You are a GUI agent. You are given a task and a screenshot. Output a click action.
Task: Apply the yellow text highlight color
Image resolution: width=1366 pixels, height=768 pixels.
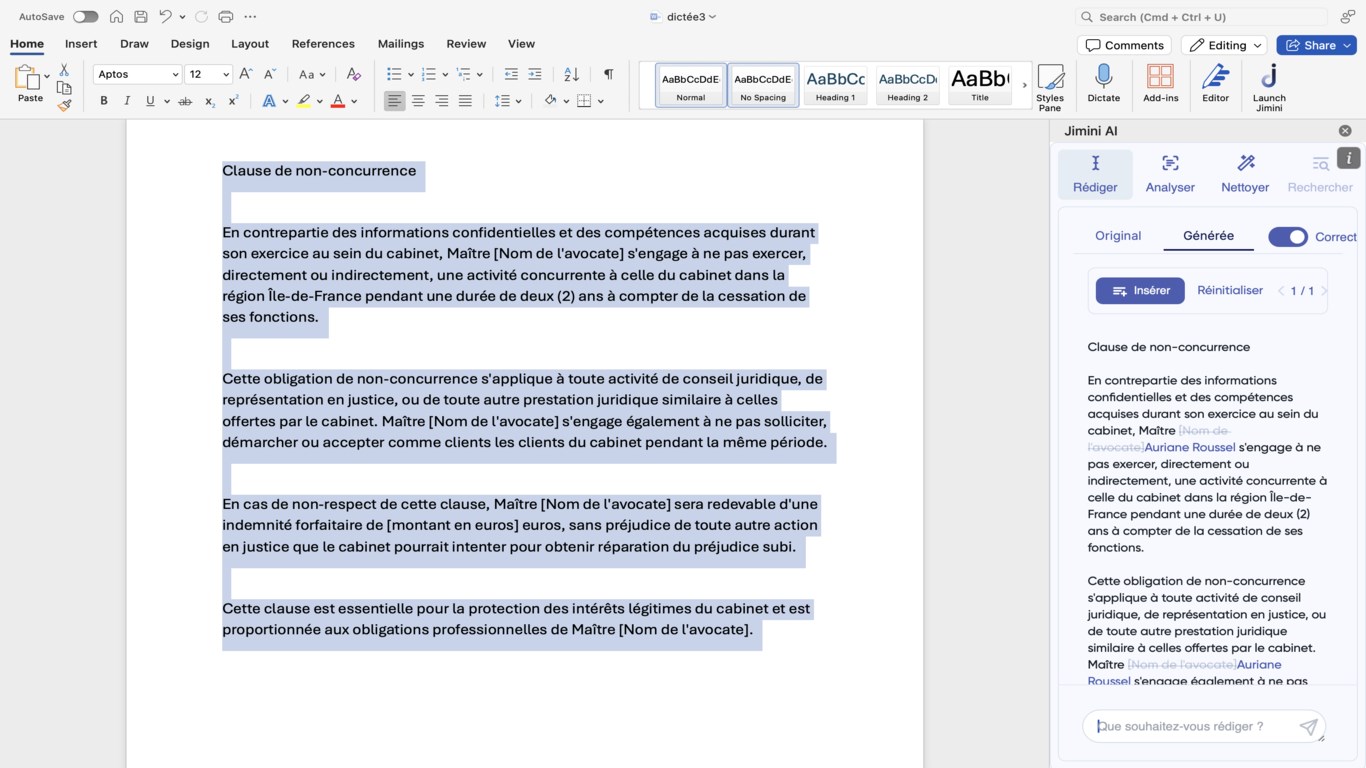[x=304, y=101]
